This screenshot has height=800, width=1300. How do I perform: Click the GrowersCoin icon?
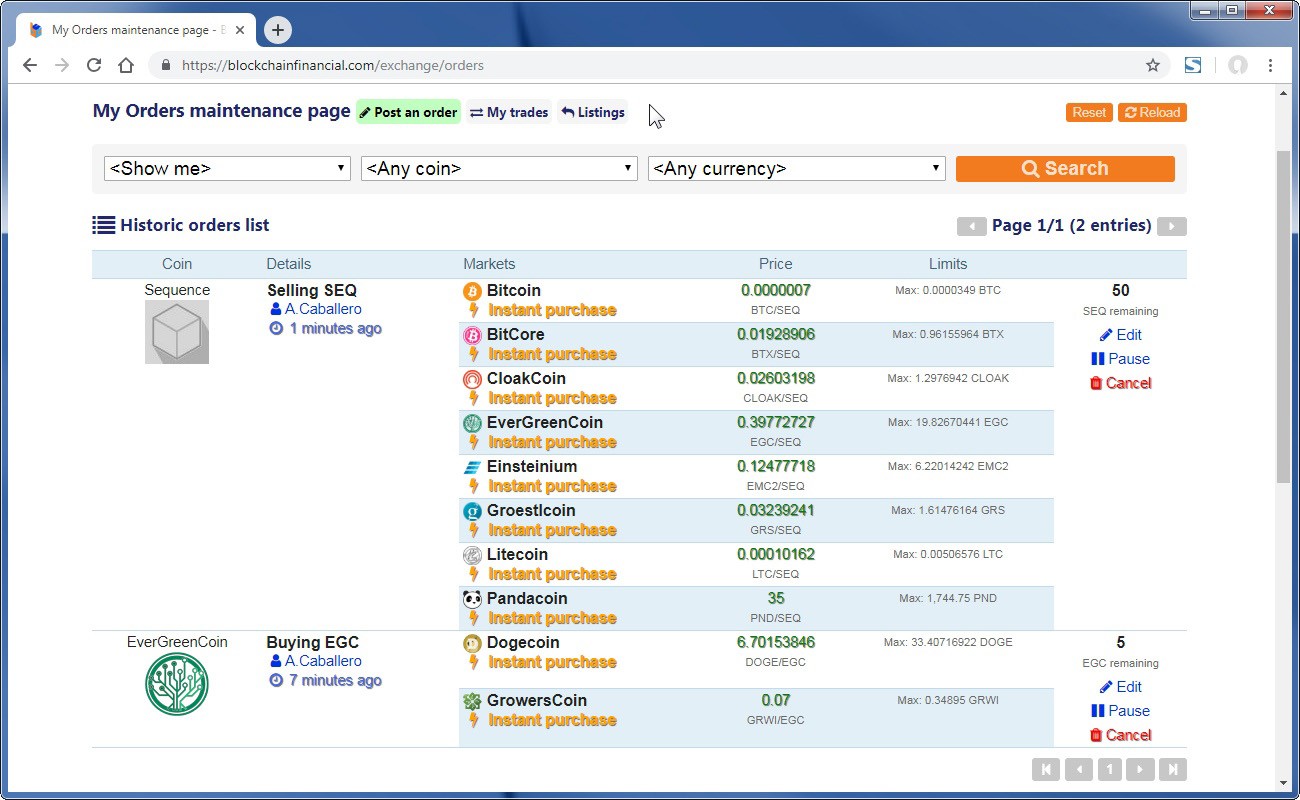(472, 701)
